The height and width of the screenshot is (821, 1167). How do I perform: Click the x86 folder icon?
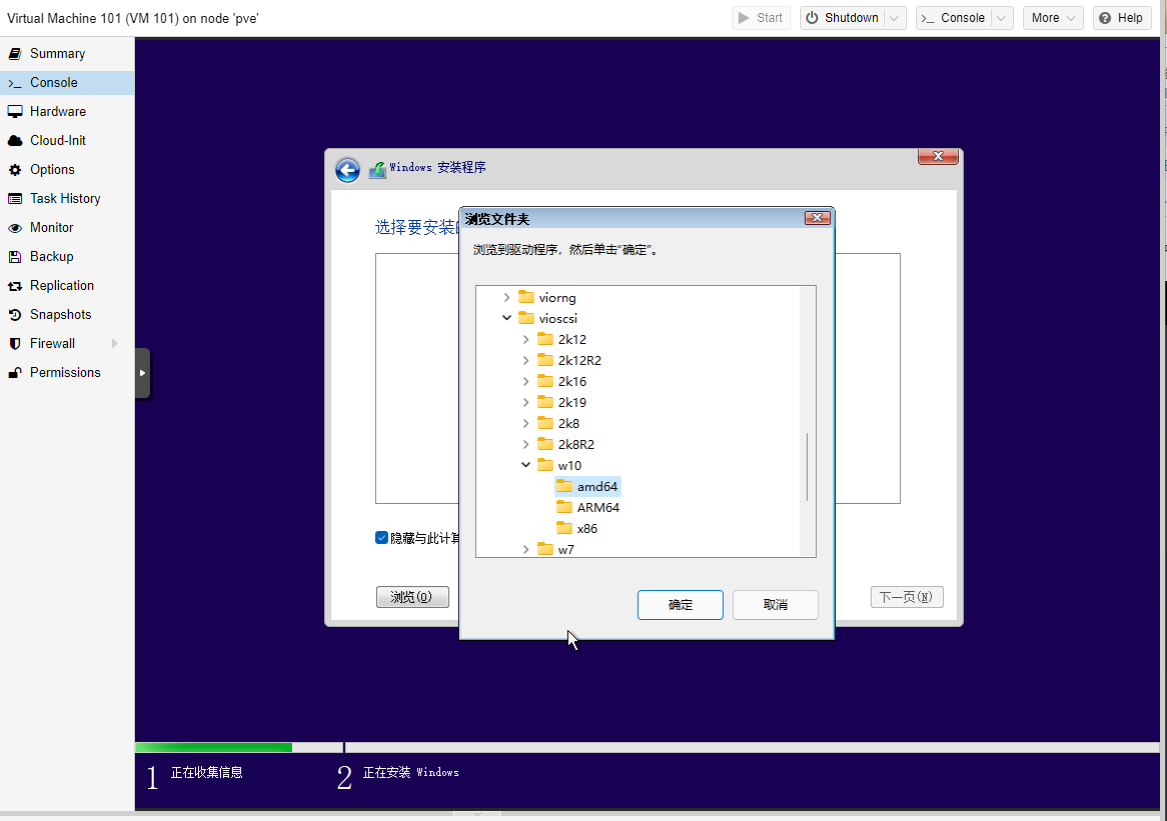[565, 528]
